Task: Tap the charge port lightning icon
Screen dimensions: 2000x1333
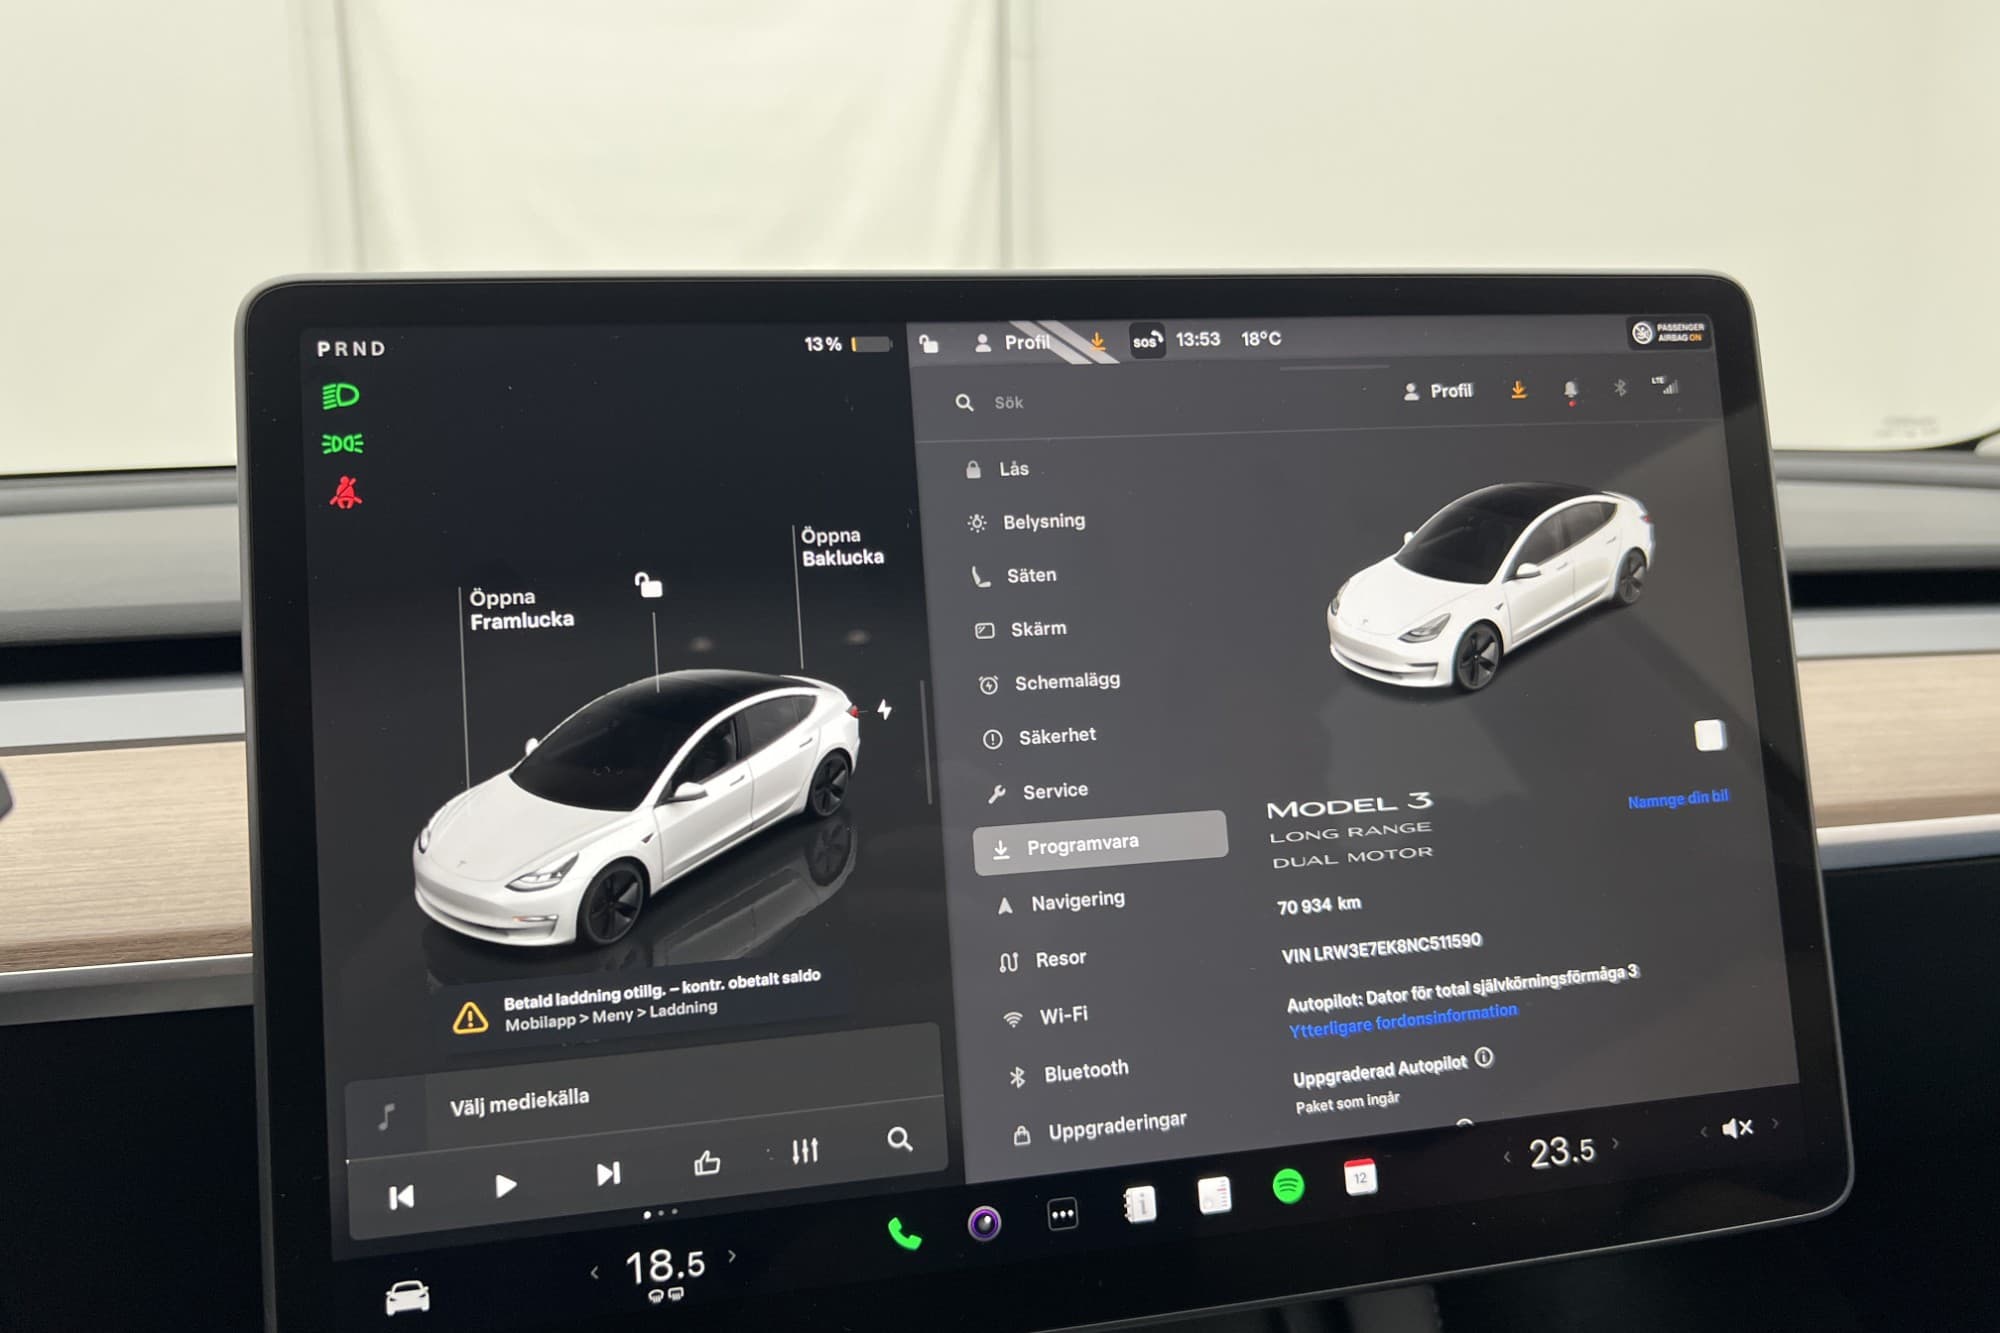Action: click(884, 709)
